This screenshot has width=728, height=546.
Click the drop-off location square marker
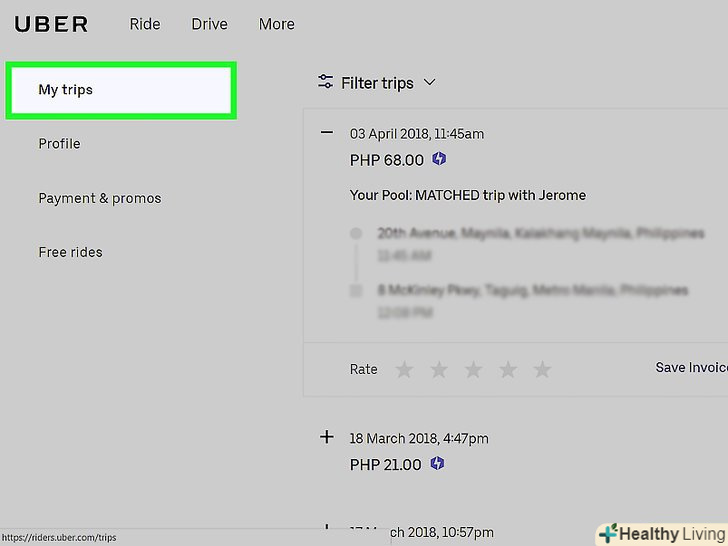pos(356,291)
